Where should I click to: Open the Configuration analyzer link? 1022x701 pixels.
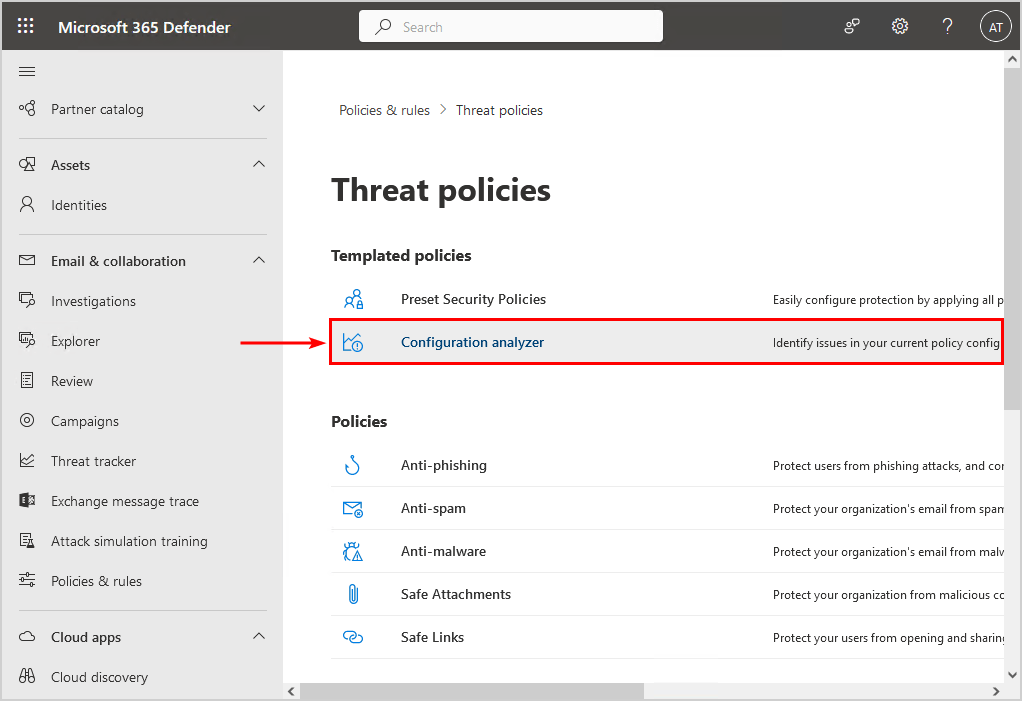click(472, 342)
